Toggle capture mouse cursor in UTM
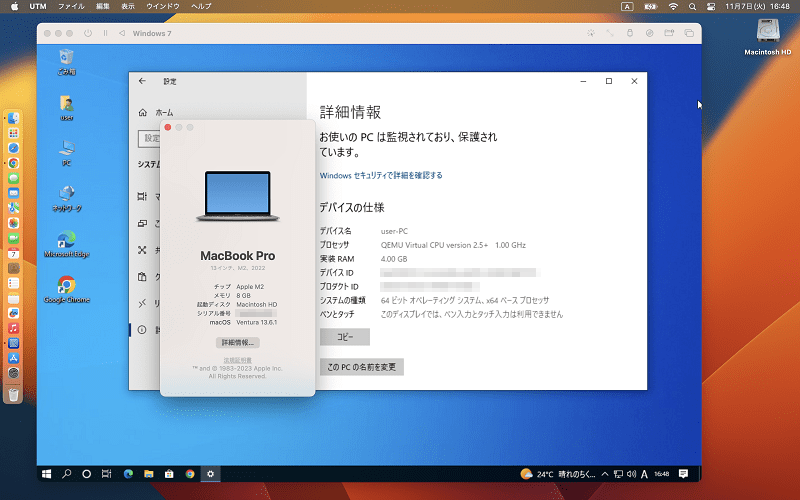This screenshot has height=500, width=800. point(590,33)
